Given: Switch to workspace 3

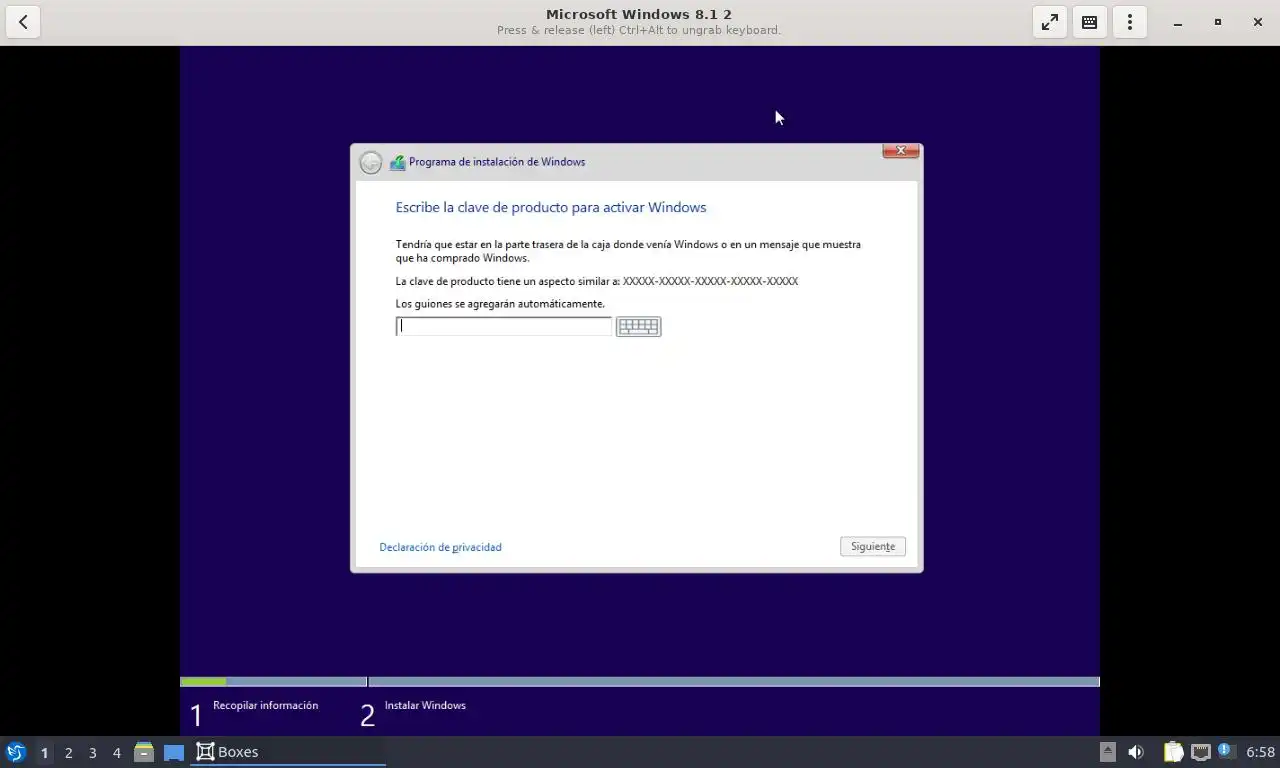Looking at the screenshot, I should (92, 752).
